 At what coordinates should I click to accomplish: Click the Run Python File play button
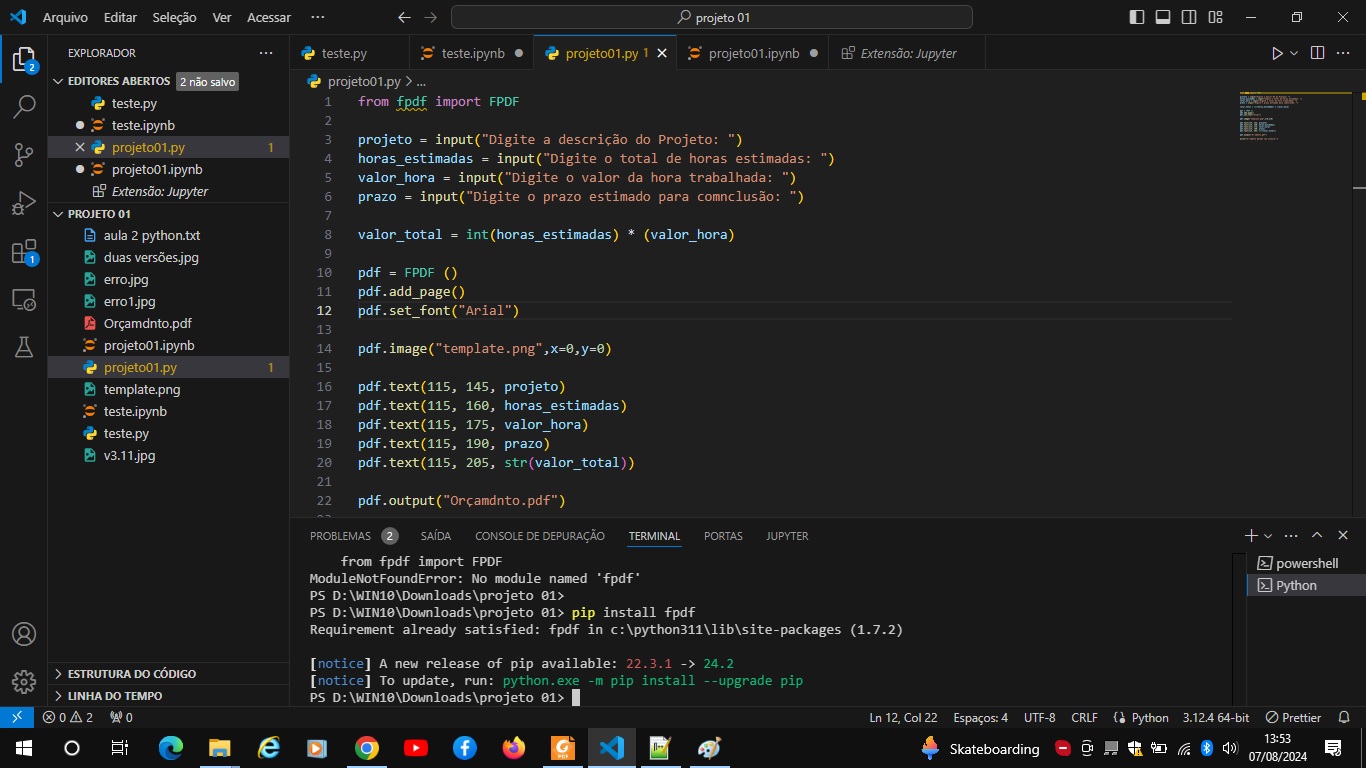point(1276,53)
